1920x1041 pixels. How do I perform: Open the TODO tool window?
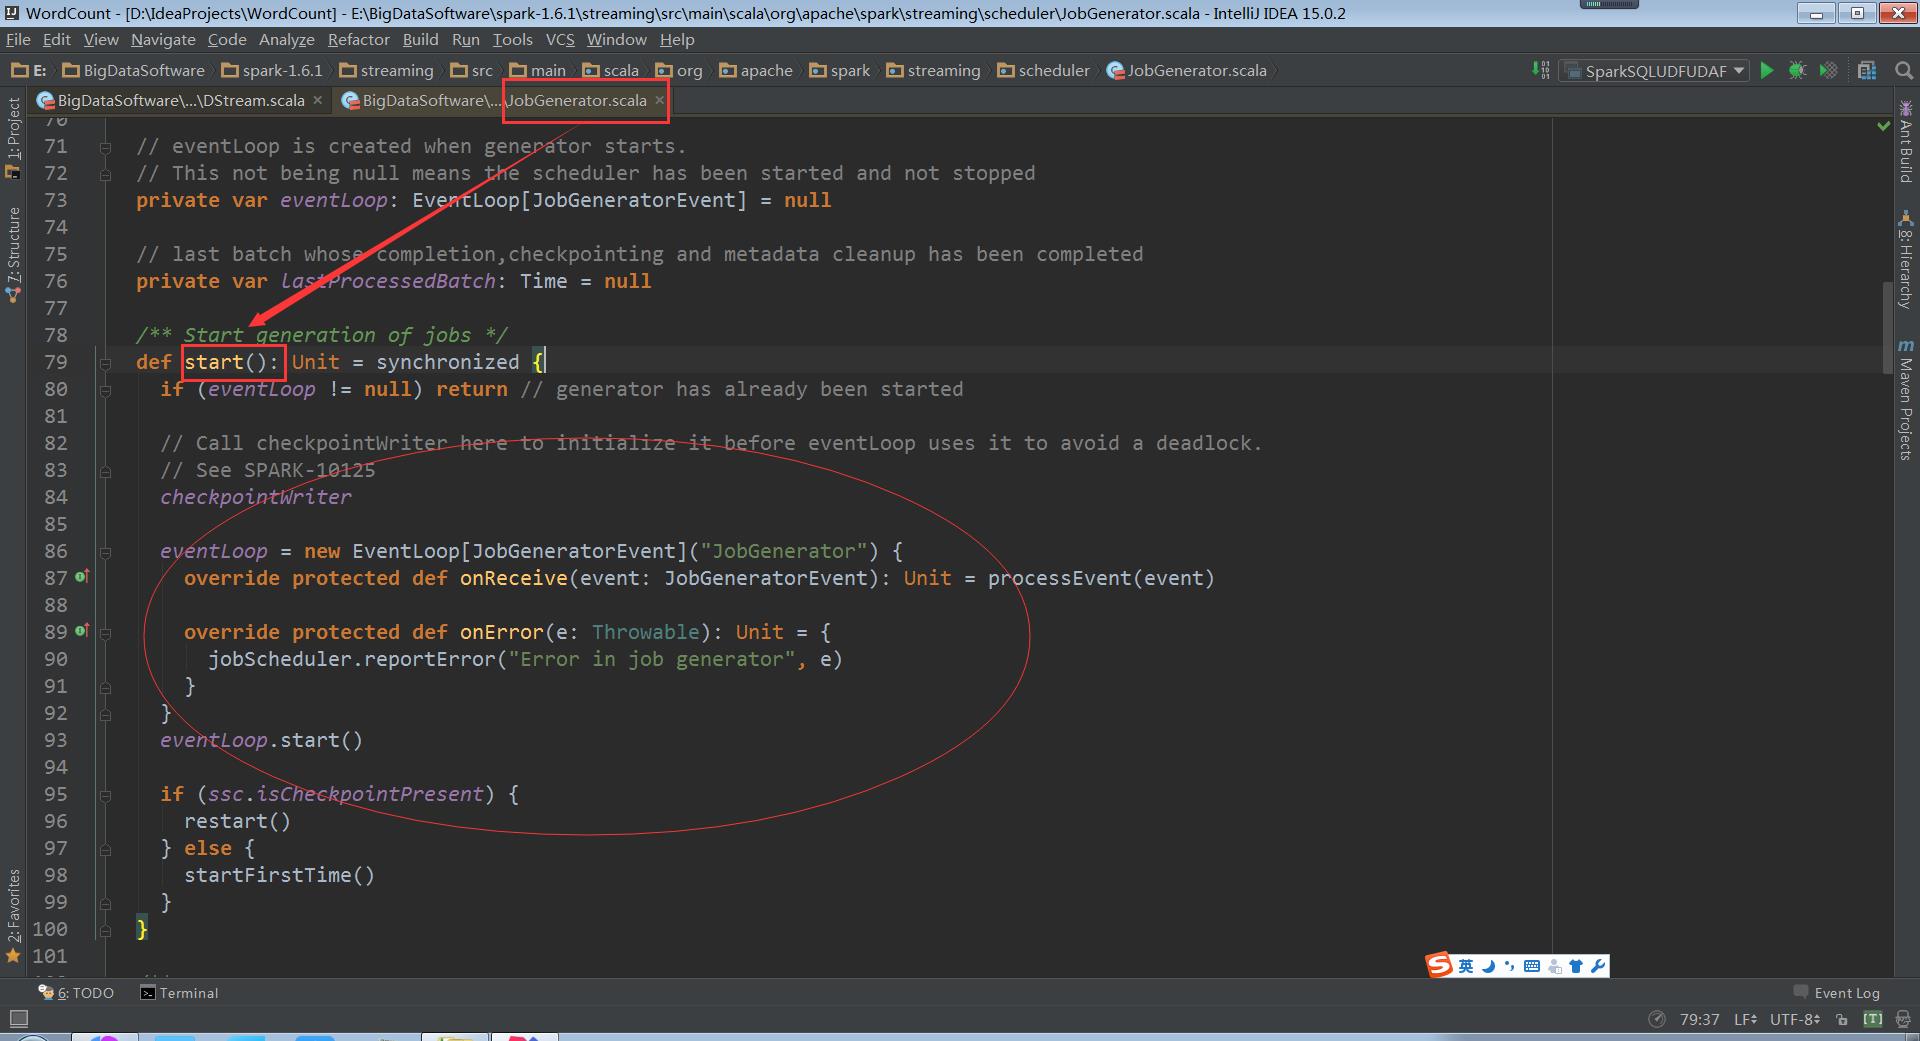[x=76, y=993]
